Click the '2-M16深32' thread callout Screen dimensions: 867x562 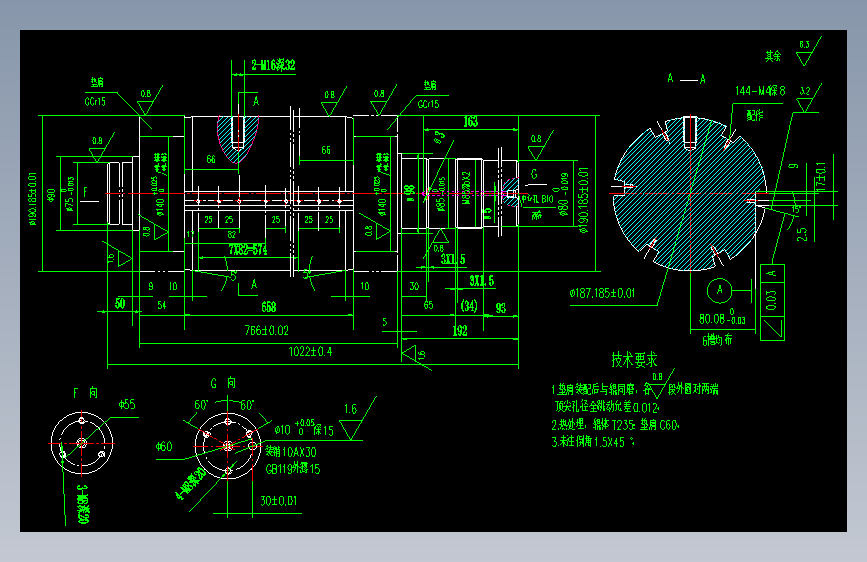click(x=274, y=65)
